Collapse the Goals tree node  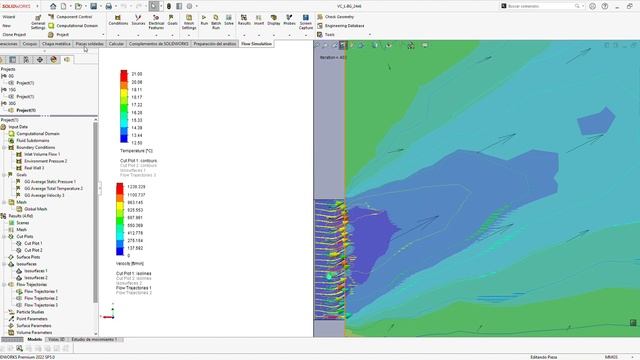coord(4,175)
